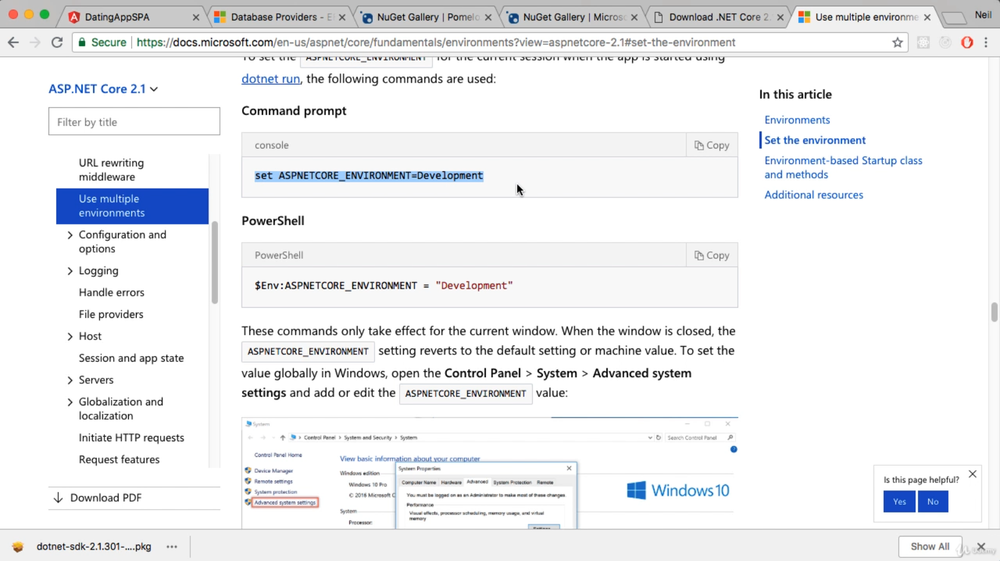Click the dotnet-sdk package file icon

[x=18, y=546]
